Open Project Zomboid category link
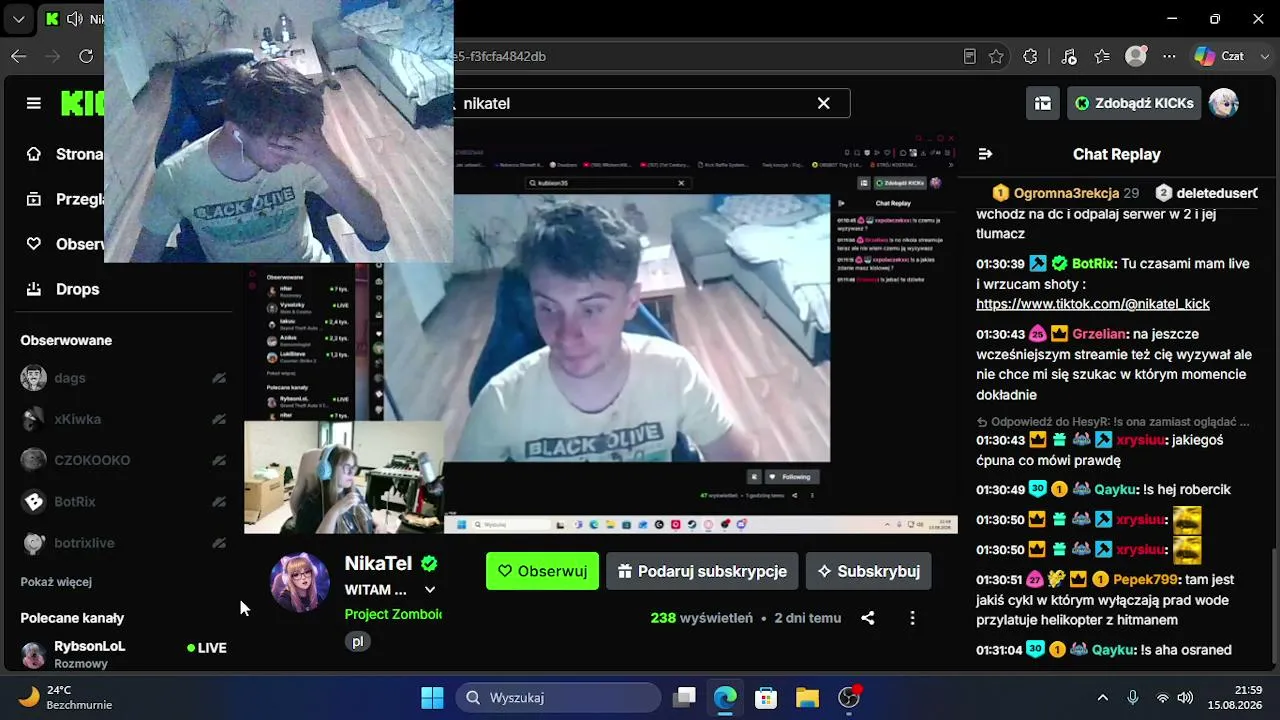The image size is (1280, 720). 393,614
